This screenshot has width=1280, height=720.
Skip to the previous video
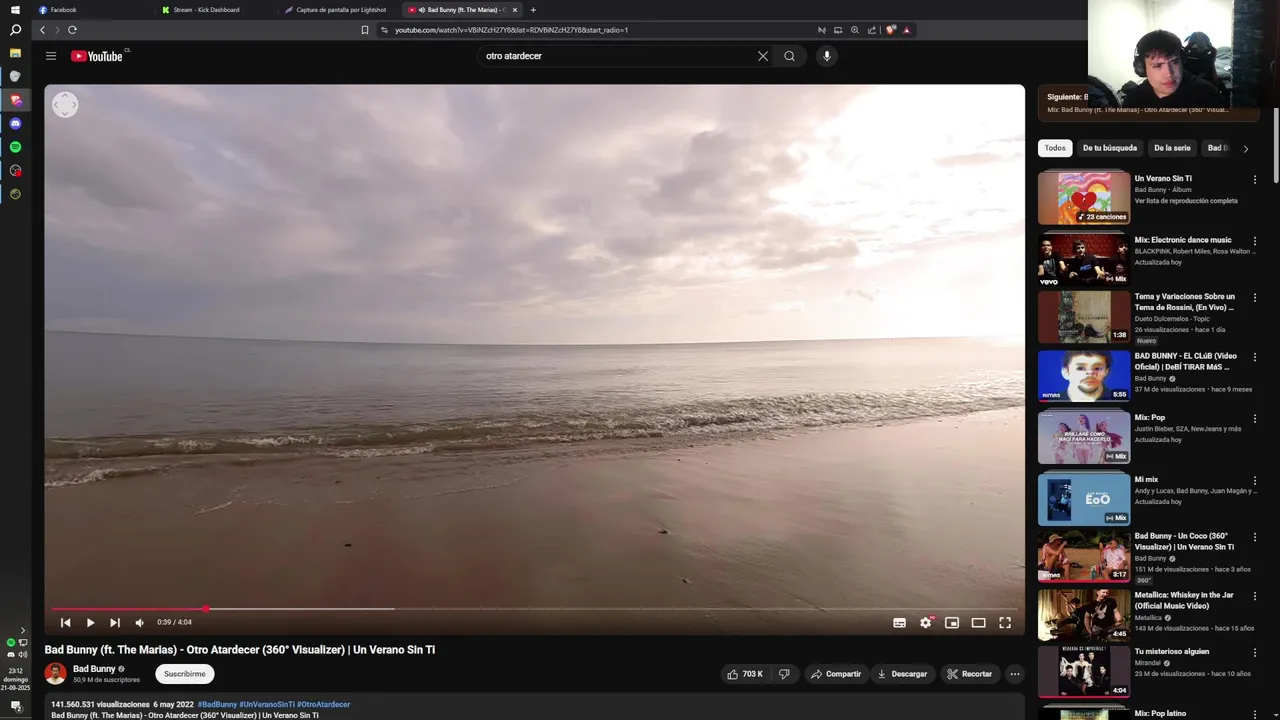point(66,622)
